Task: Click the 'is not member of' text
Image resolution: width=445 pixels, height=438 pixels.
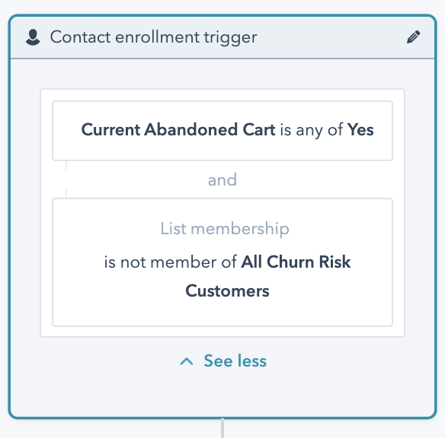Action: pos(170,262)
